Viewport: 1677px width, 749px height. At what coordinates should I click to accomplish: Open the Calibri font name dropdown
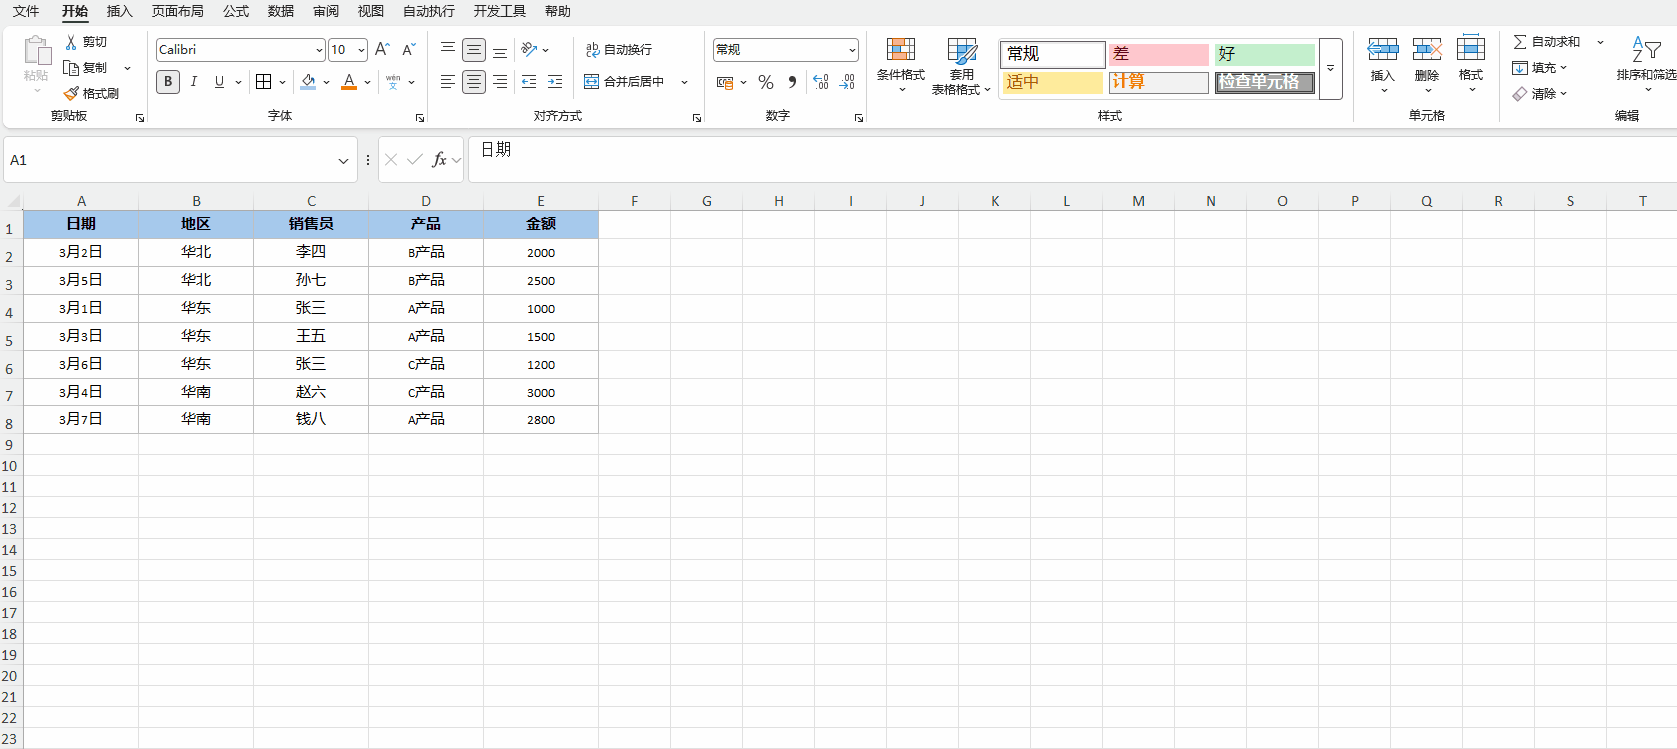(x=319, y=50)
